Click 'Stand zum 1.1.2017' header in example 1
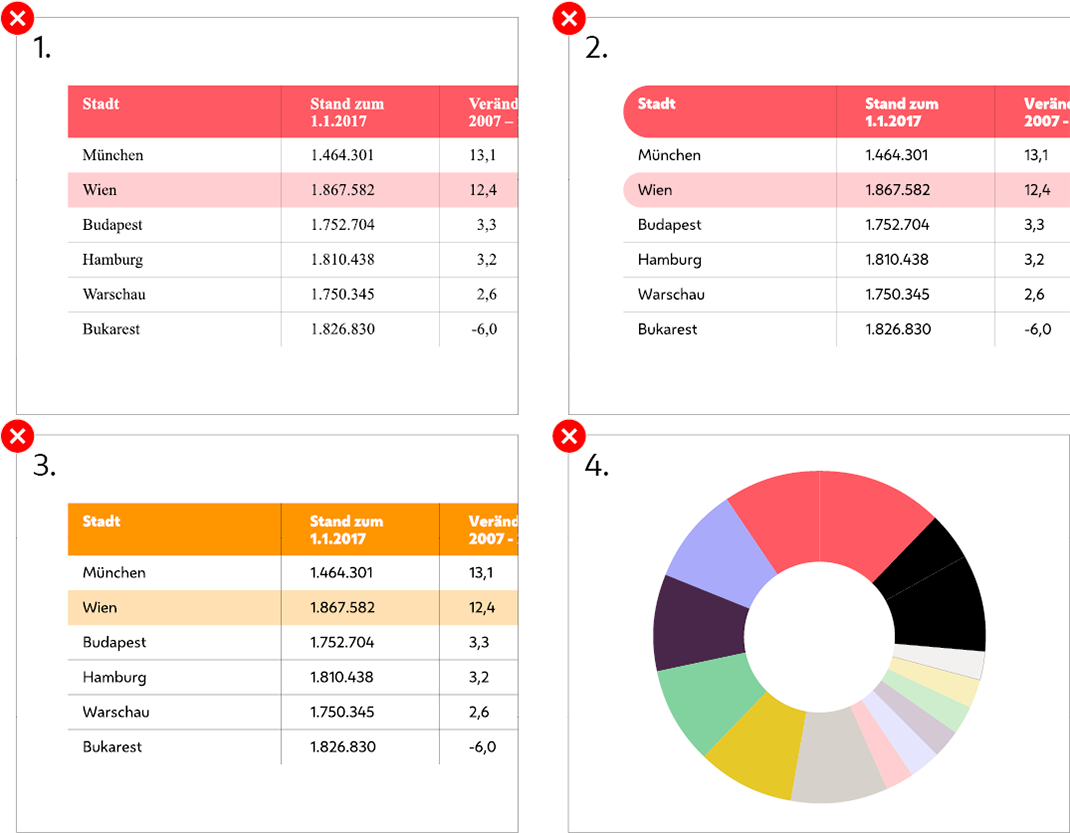This screenshot has height=833, width=1070. [346, 112]
